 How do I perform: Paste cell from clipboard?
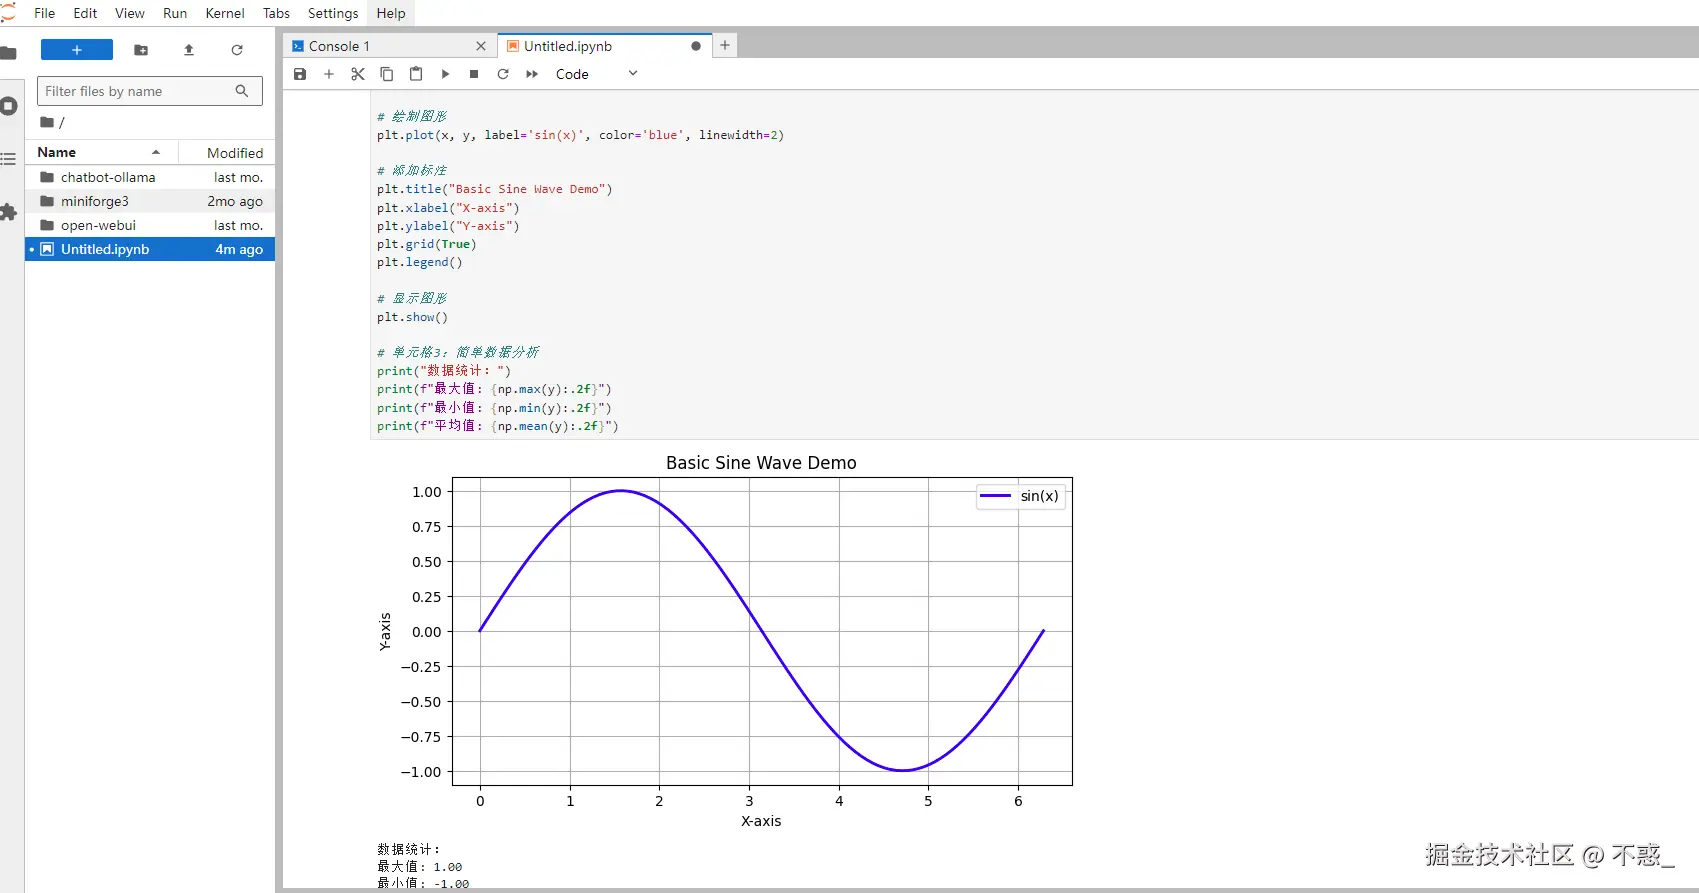416,74
